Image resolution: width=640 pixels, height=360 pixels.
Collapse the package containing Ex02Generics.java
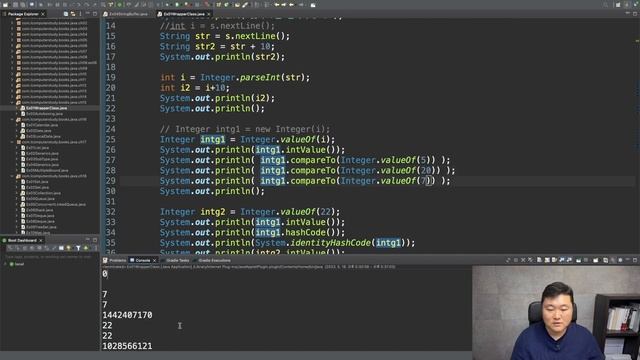13,142
